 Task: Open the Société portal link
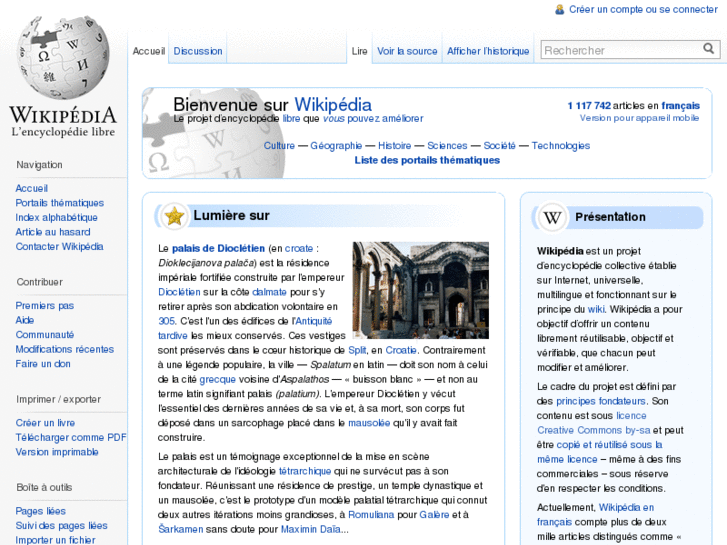(x=499, y=146)
